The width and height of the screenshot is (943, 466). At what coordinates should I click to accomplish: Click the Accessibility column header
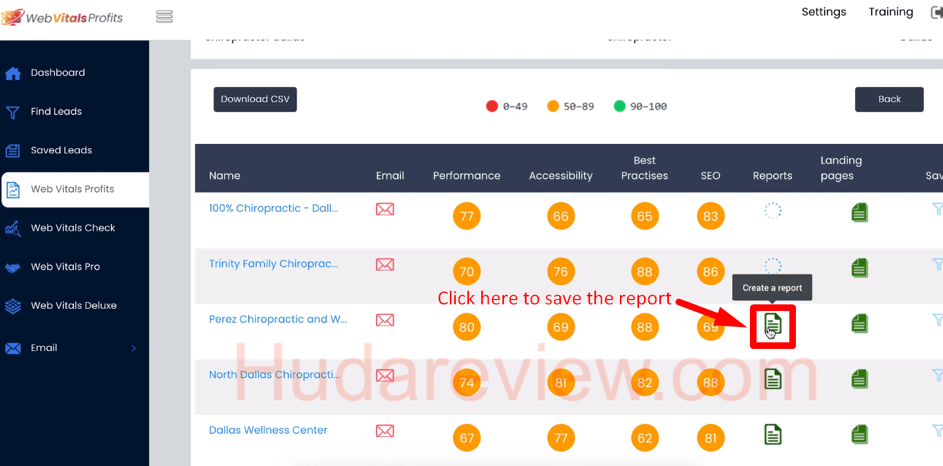pyautogui.click(x=561, y=176)
